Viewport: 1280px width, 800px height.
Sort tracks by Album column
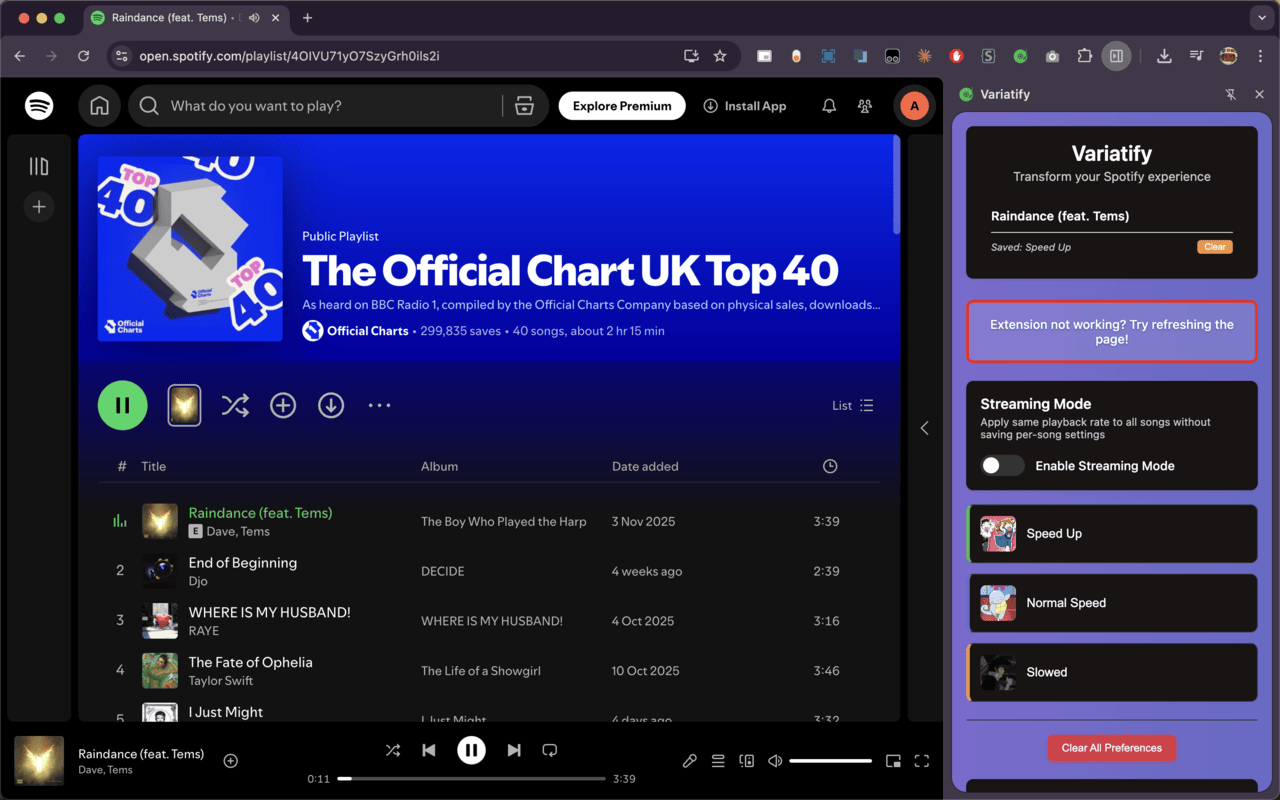pyautogui.click(x=439, y=466)
